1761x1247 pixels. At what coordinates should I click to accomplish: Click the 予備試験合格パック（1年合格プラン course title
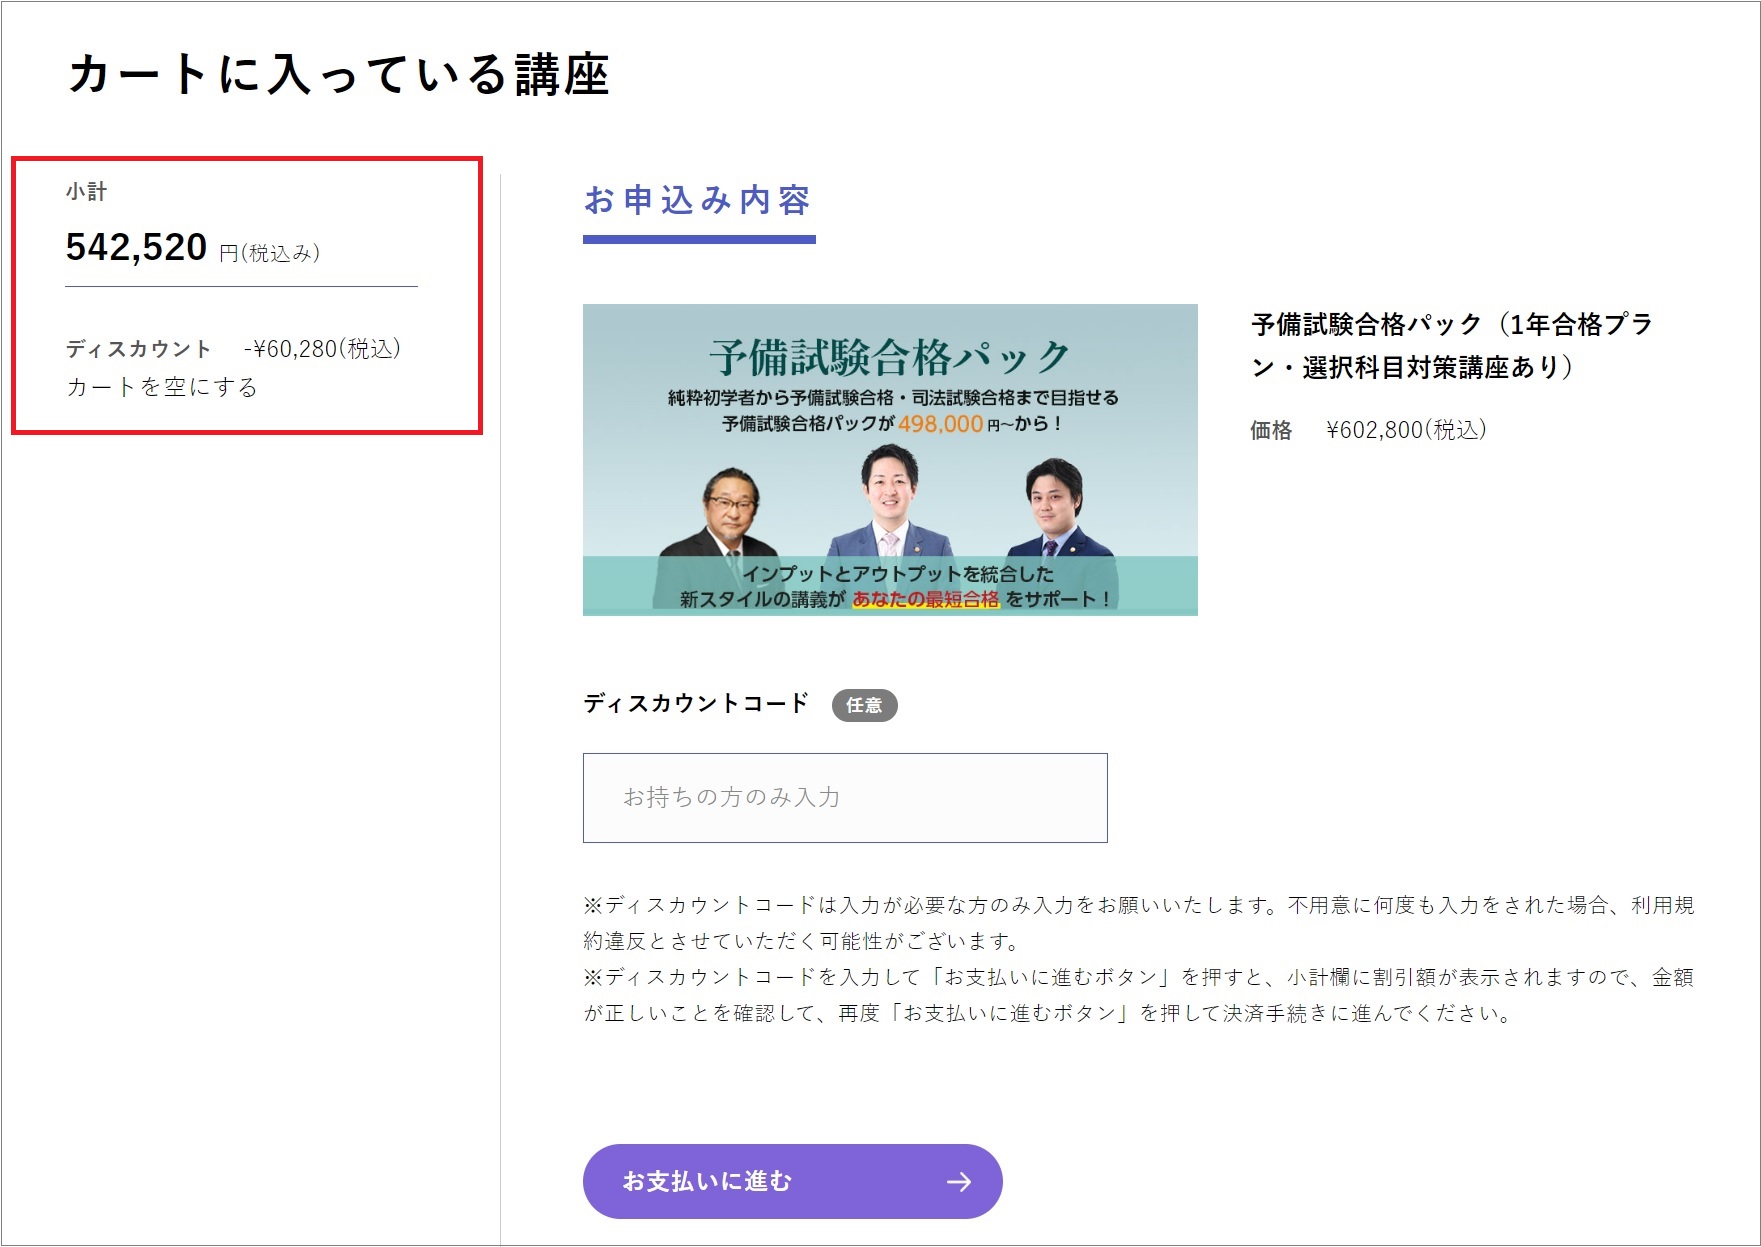1452,345
